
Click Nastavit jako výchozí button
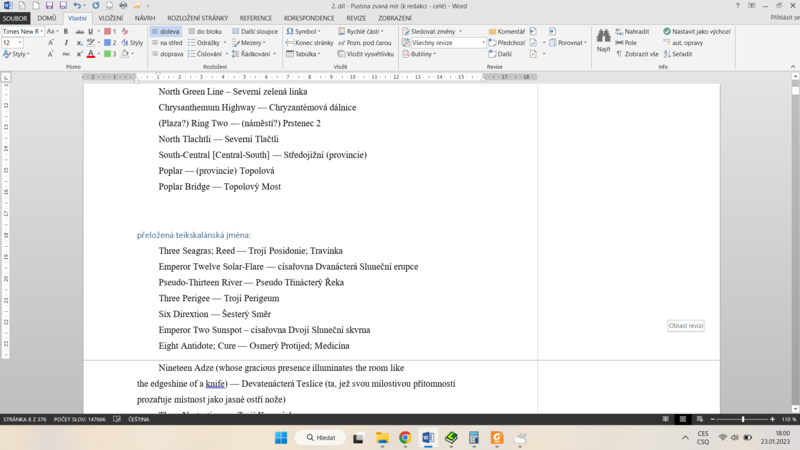point(697,32)
